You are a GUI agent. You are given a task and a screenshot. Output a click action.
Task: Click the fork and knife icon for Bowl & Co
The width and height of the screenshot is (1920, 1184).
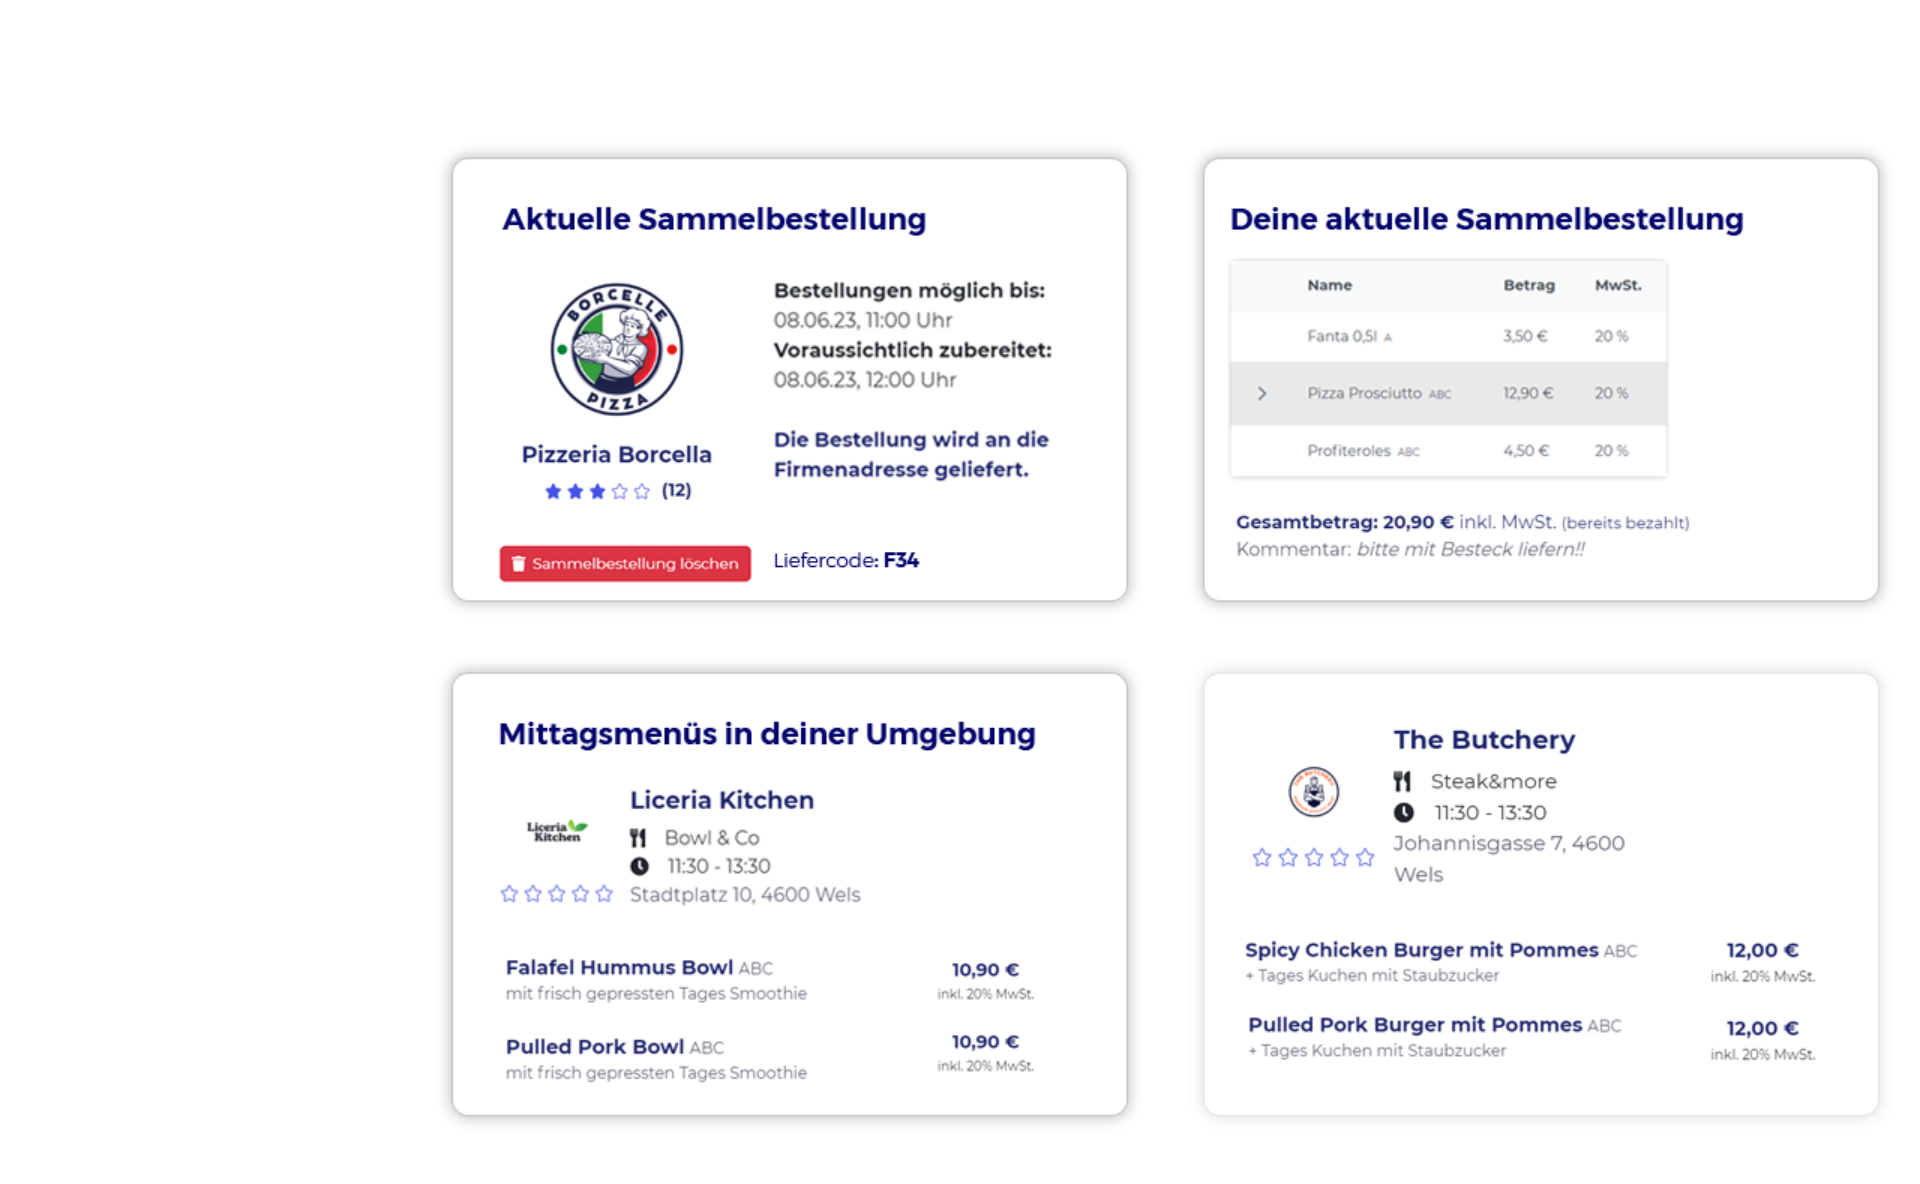[x=638, y=838]
